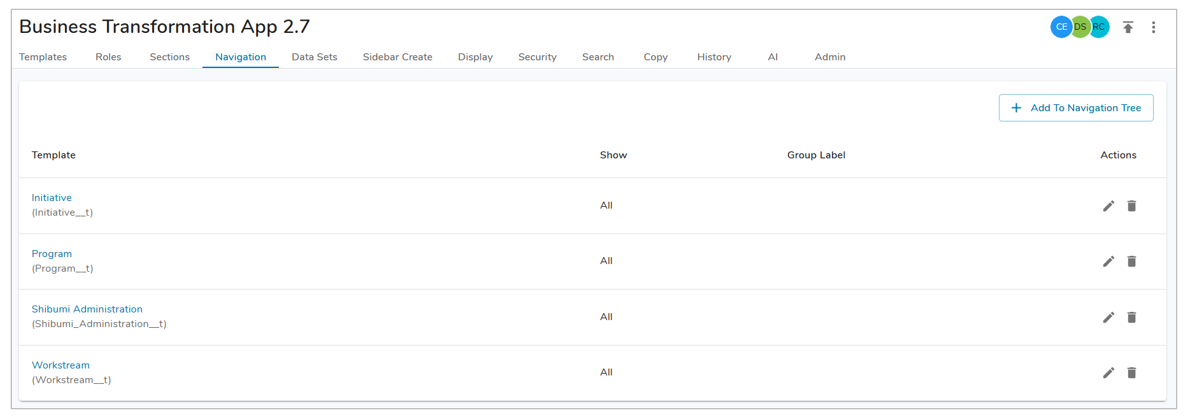The height and width of the screenshot is (417, 1188).
Task: Open the Shibumi Administration template link
Action: (87, 309)
